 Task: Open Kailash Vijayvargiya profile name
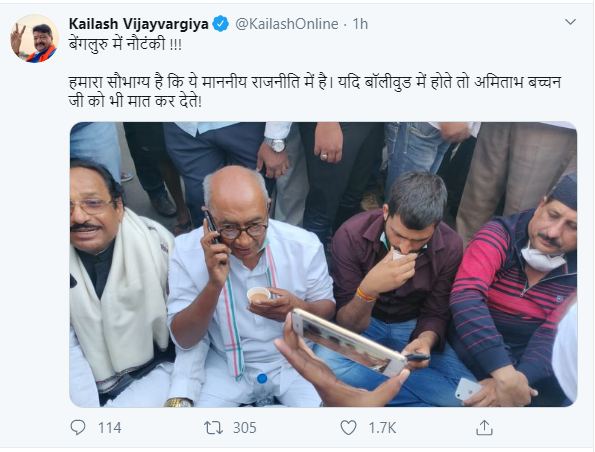pos(139,24)
